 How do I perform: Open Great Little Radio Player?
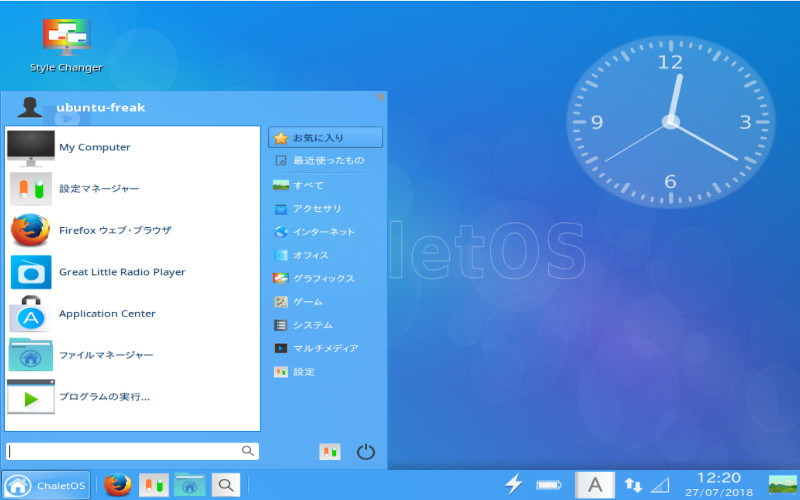[x=133, y=272]
